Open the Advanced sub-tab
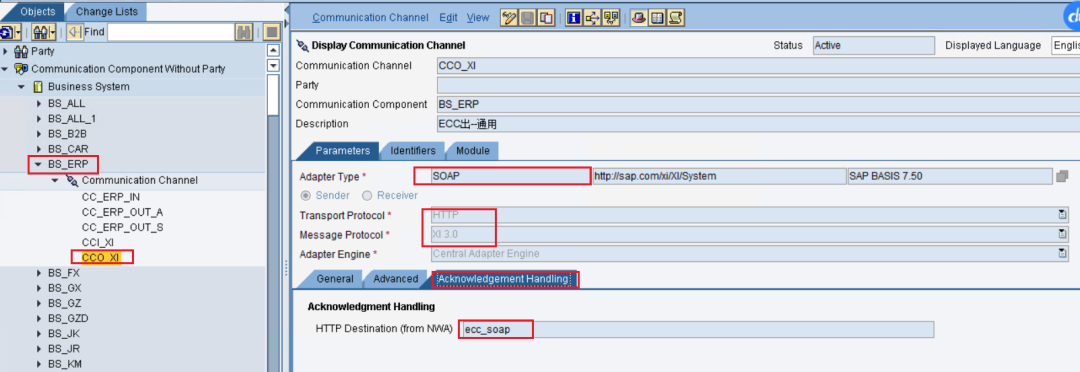The width and height of the screenshot is (1080, 372). point(395,278)
